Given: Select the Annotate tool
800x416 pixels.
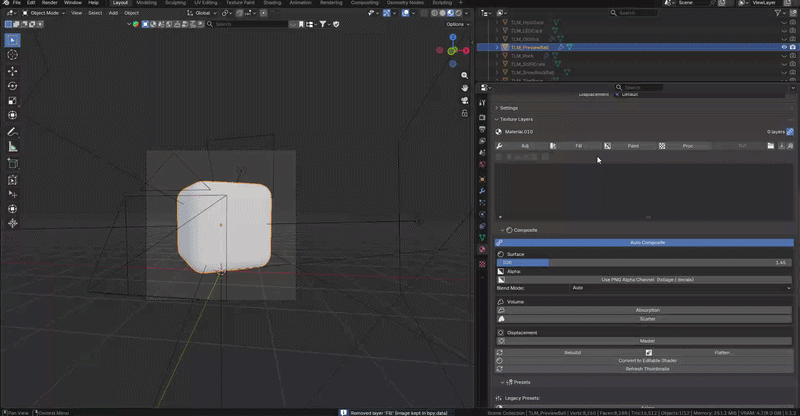Looking at the screenshot, I should 13,132.
